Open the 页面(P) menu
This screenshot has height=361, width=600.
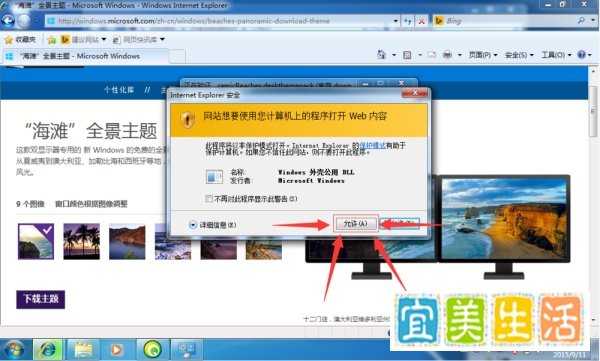(483, 55)
